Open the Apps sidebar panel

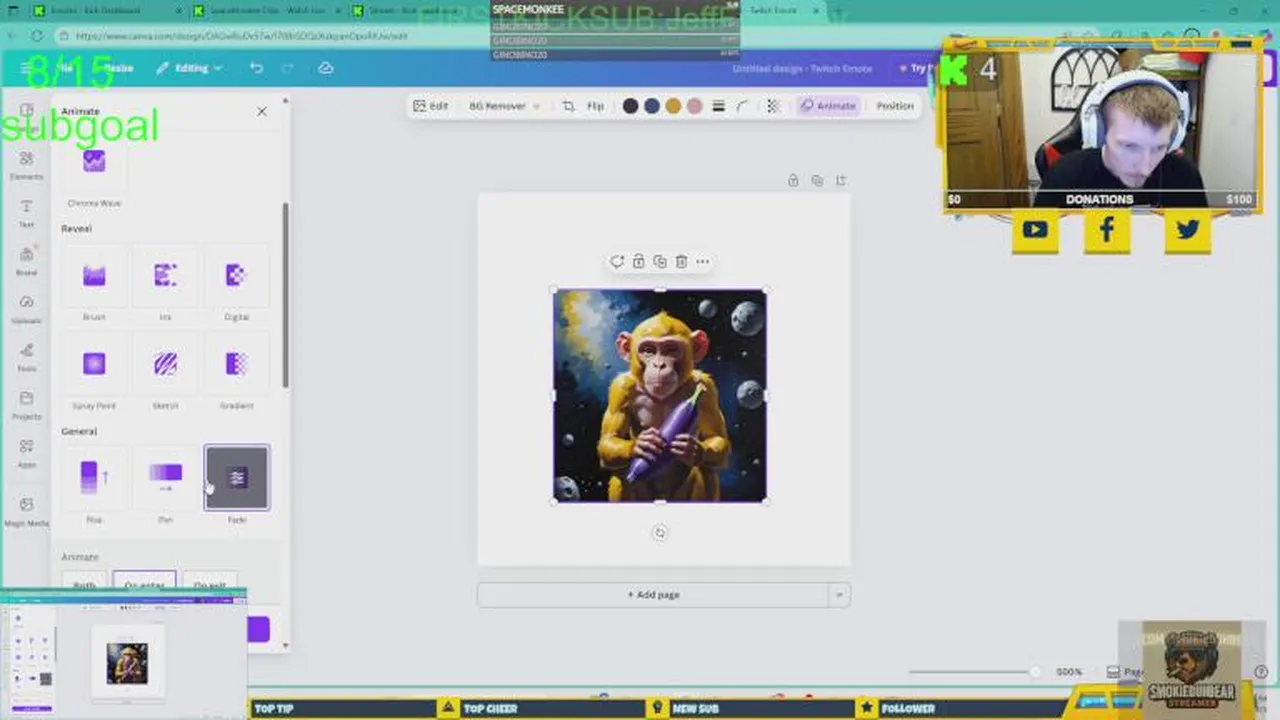(x=26, y=453)
